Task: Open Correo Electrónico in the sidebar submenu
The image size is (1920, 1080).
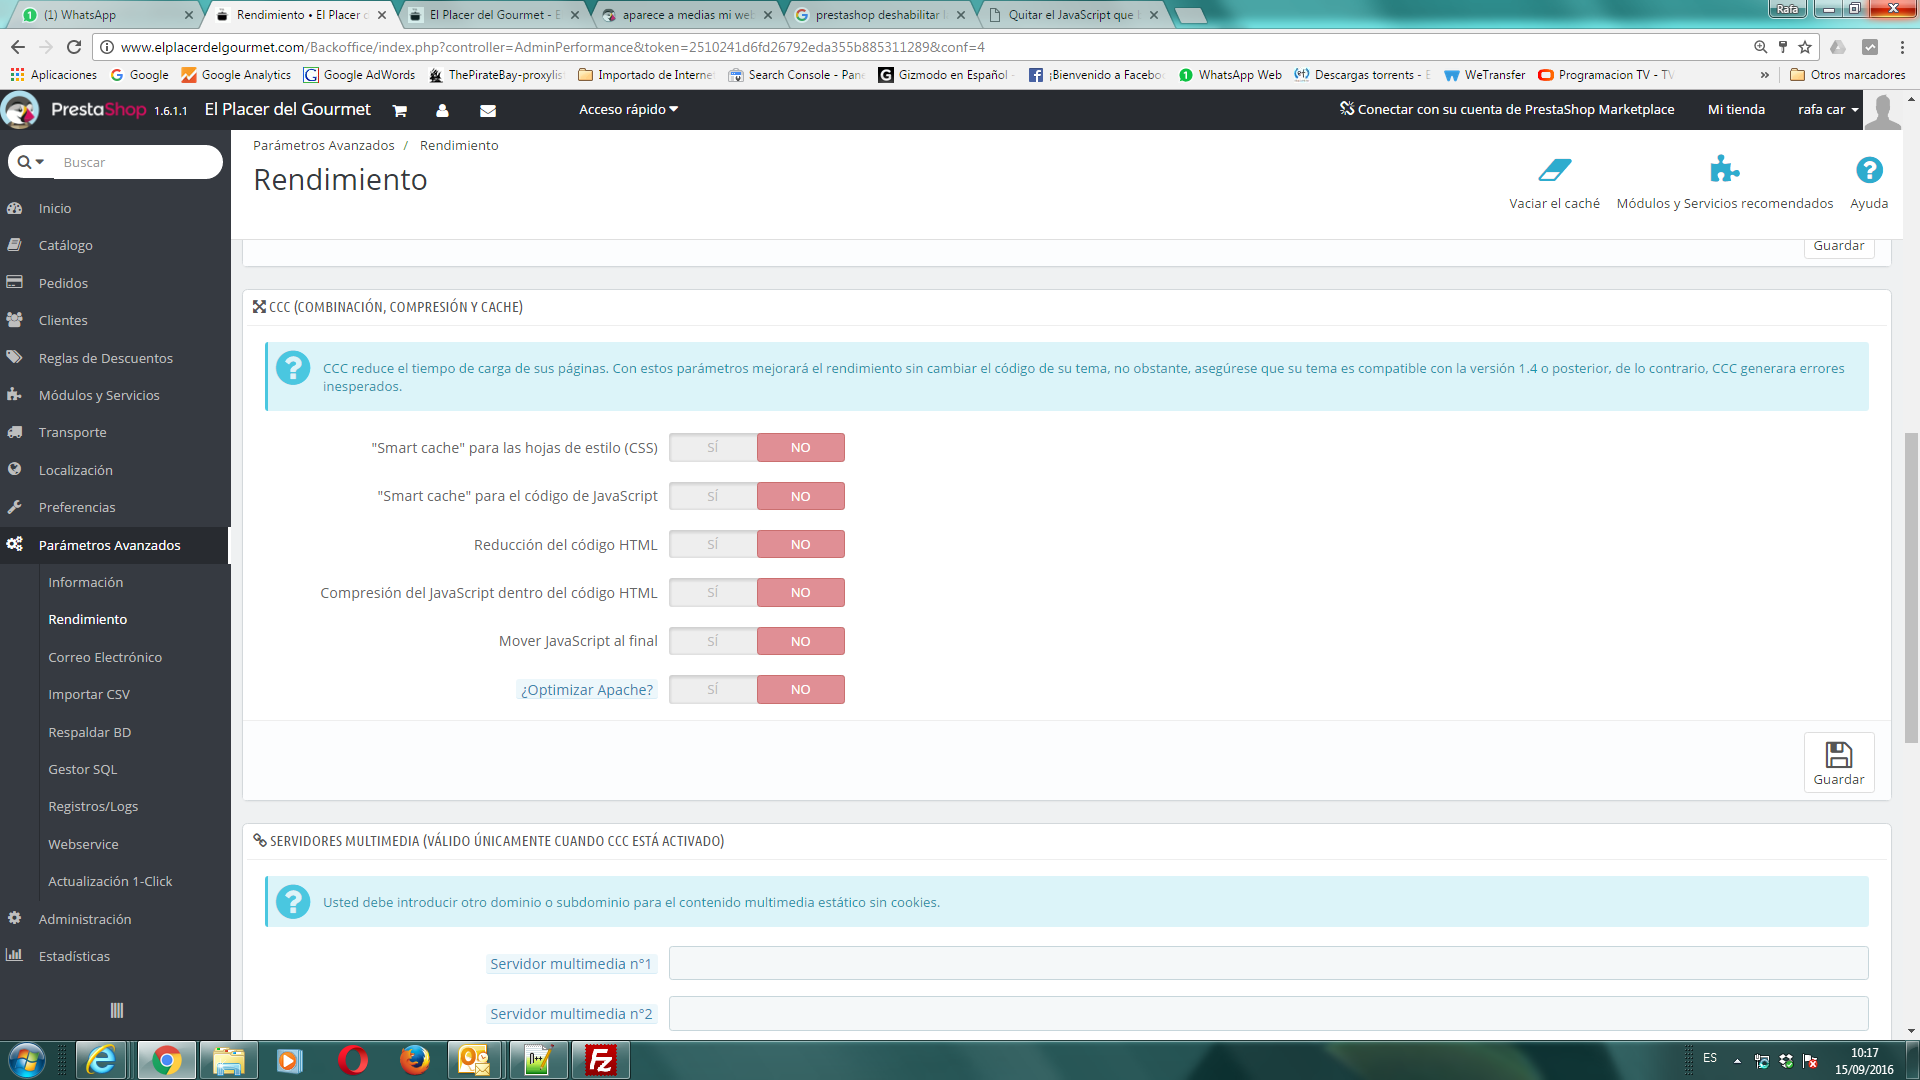Action: [105, 657]
